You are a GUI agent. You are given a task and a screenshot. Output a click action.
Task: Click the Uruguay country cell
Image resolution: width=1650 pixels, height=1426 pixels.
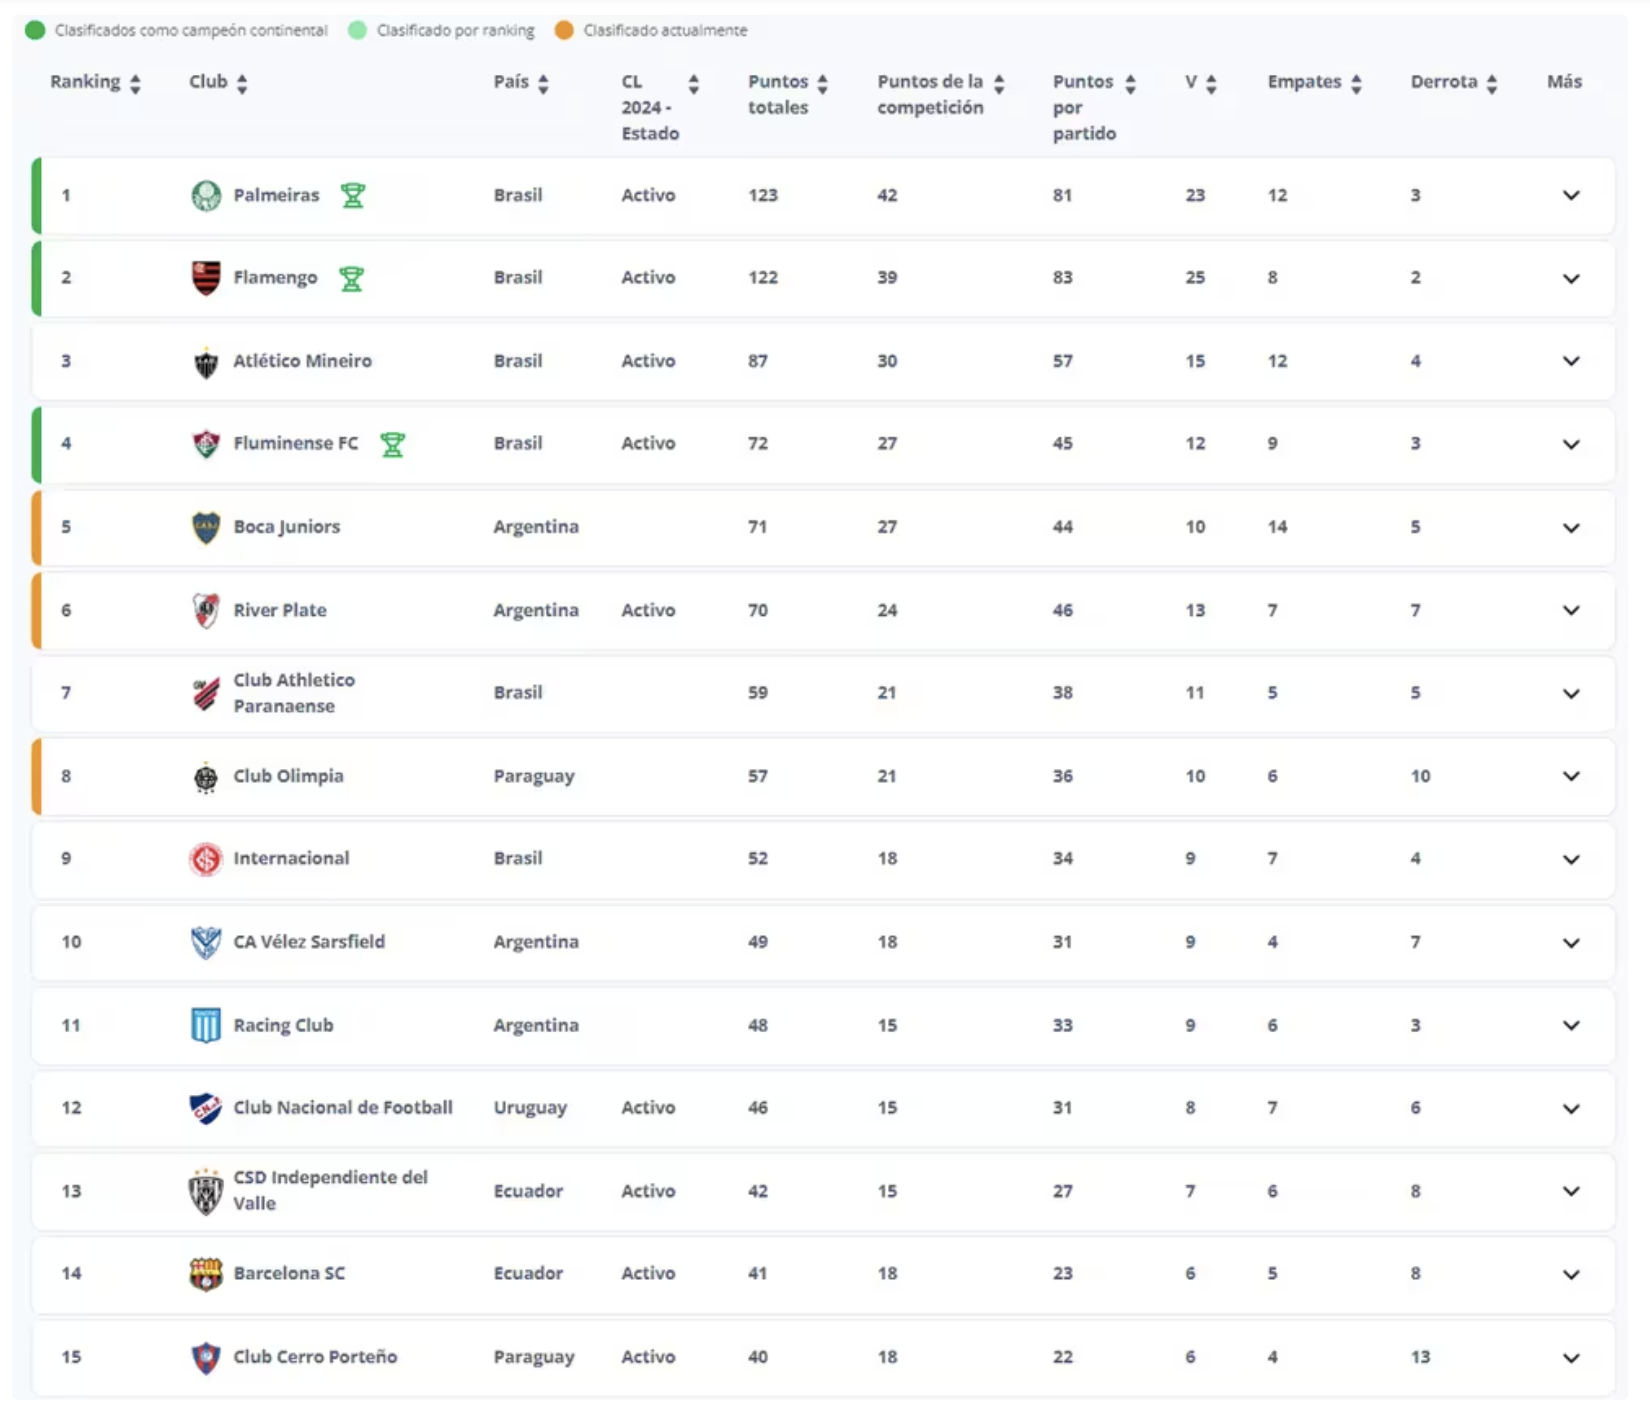coord(530,1107)
